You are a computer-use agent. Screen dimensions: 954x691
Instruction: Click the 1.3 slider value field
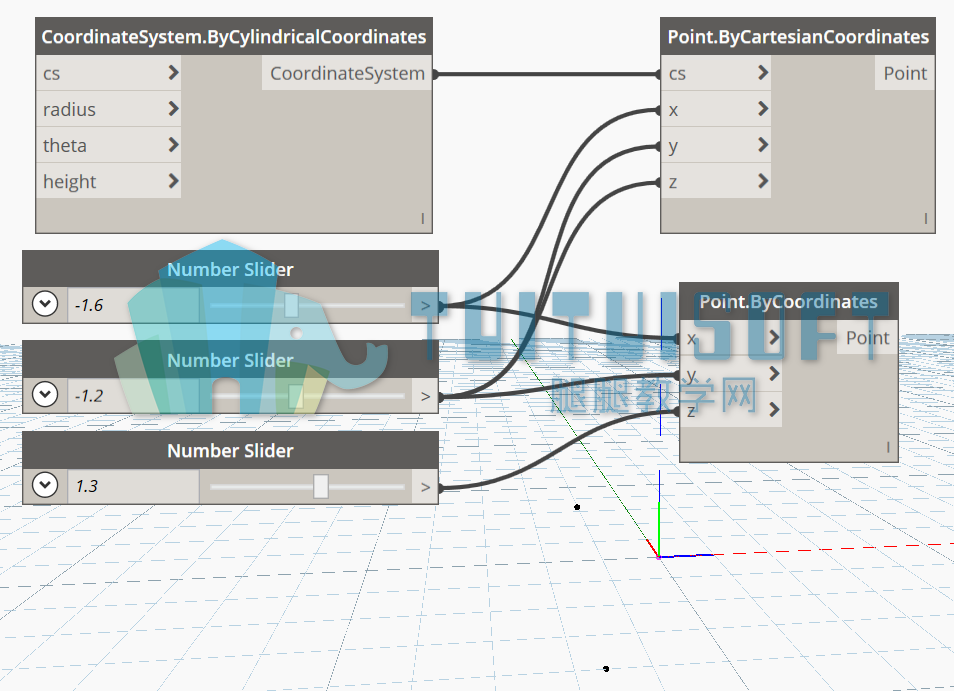tap(133, 486)
